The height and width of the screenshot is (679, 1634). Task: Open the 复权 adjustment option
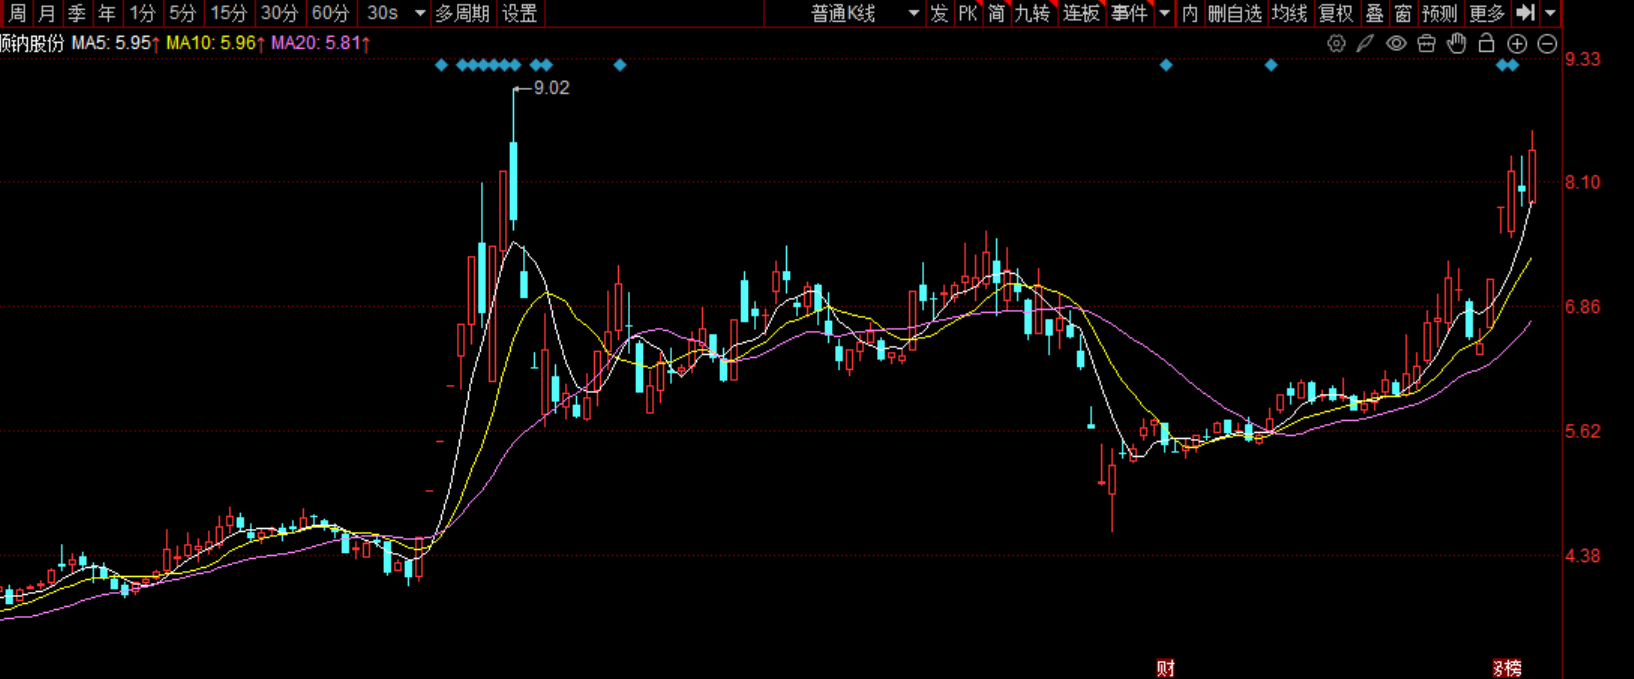click(x=1336, y=13)
